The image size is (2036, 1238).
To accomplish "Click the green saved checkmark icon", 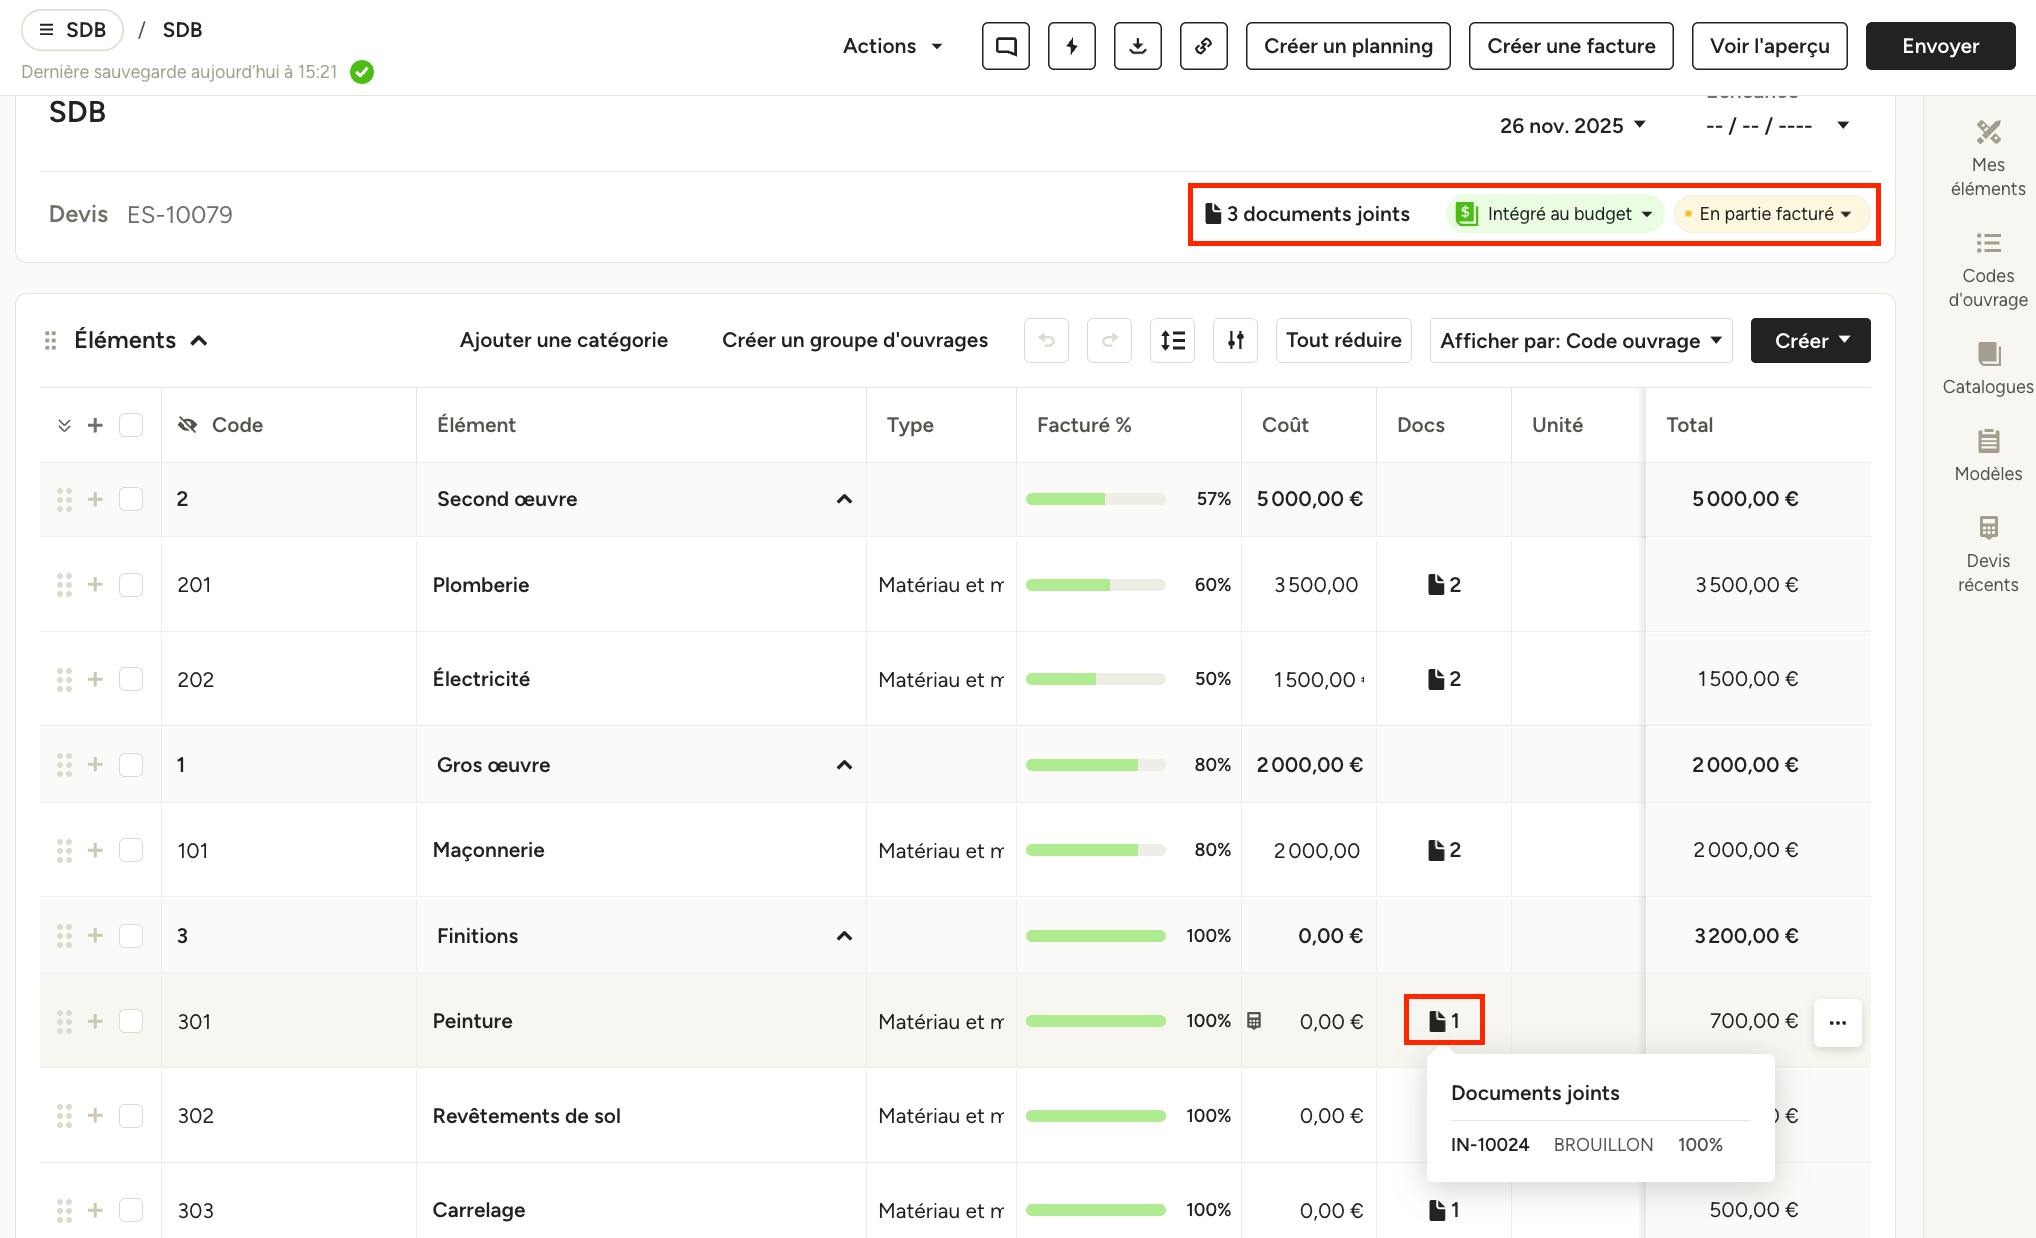I will [362, 72].
